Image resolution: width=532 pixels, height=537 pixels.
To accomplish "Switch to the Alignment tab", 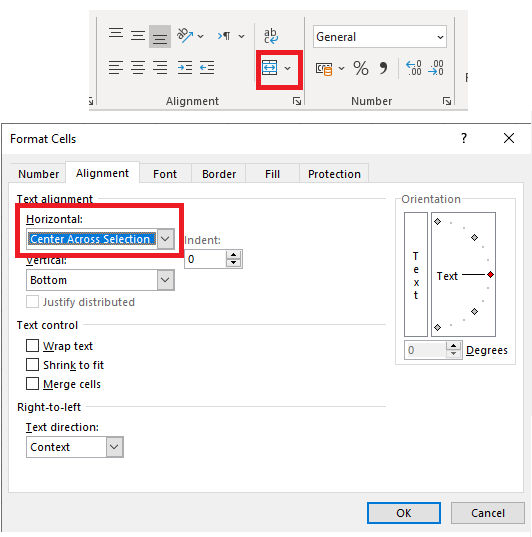I will [x=102, y=173].
